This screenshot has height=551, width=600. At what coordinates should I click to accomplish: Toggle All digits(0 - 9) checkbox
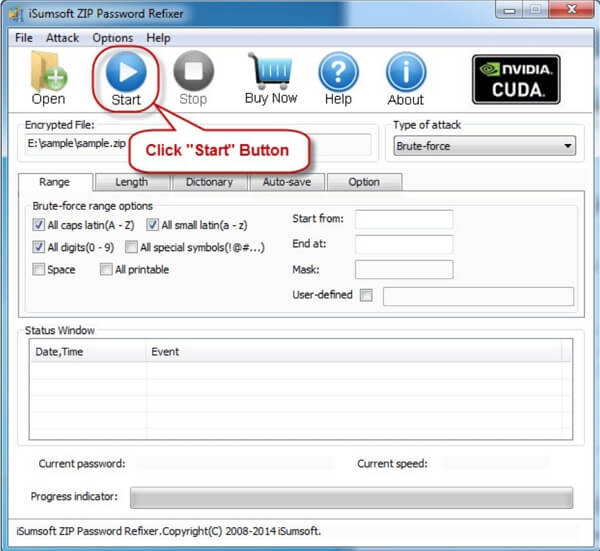(x=38, y=247)
